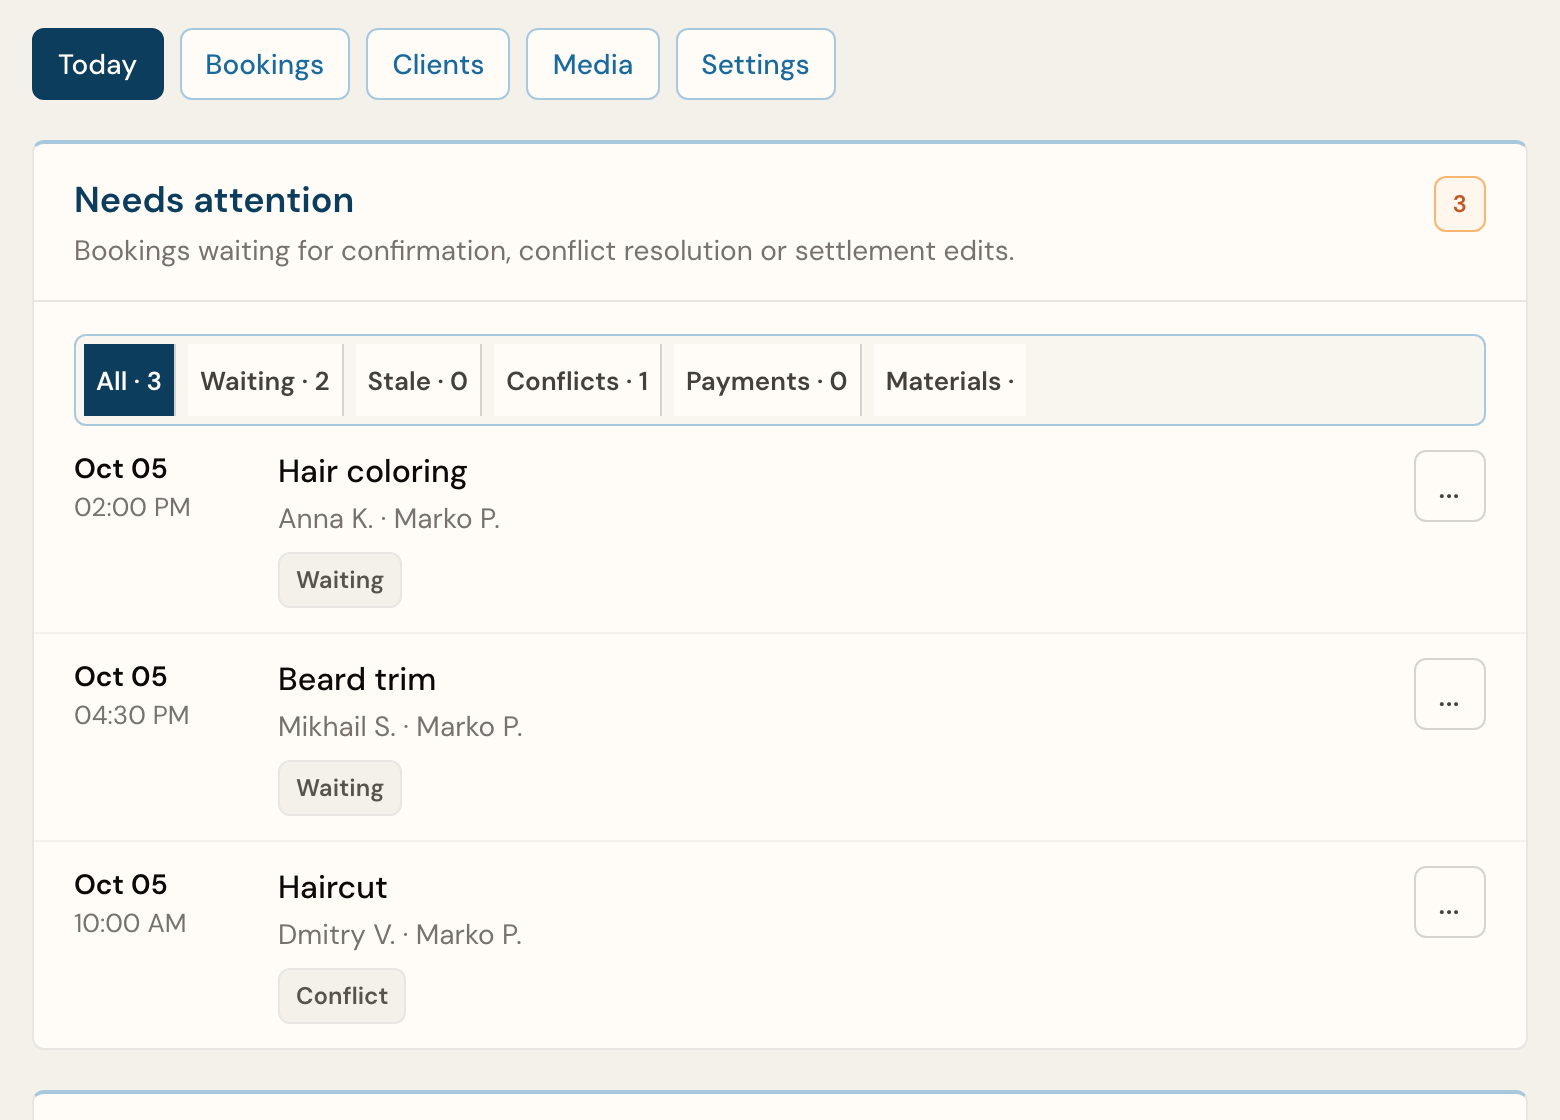The image size is (1560, 1120).
Task: Select the All · 3 filter
Action: click(x=129, y=380)
